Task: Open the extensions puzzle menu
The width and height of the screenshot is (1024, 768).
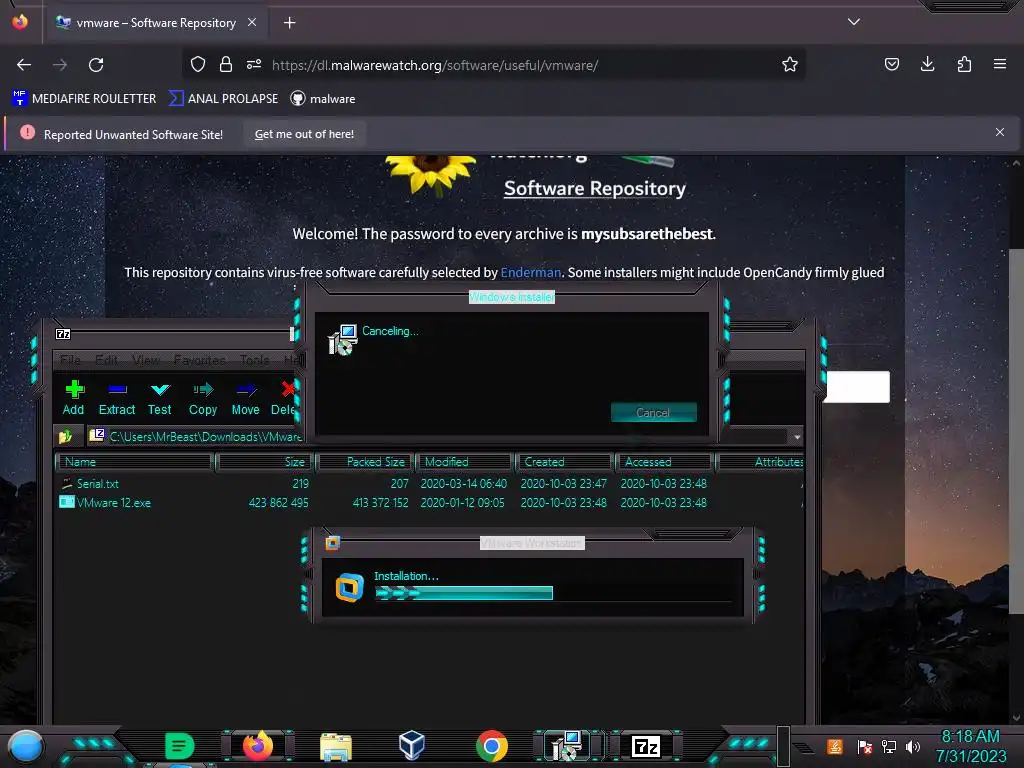Action: click(x=964, y=64)
